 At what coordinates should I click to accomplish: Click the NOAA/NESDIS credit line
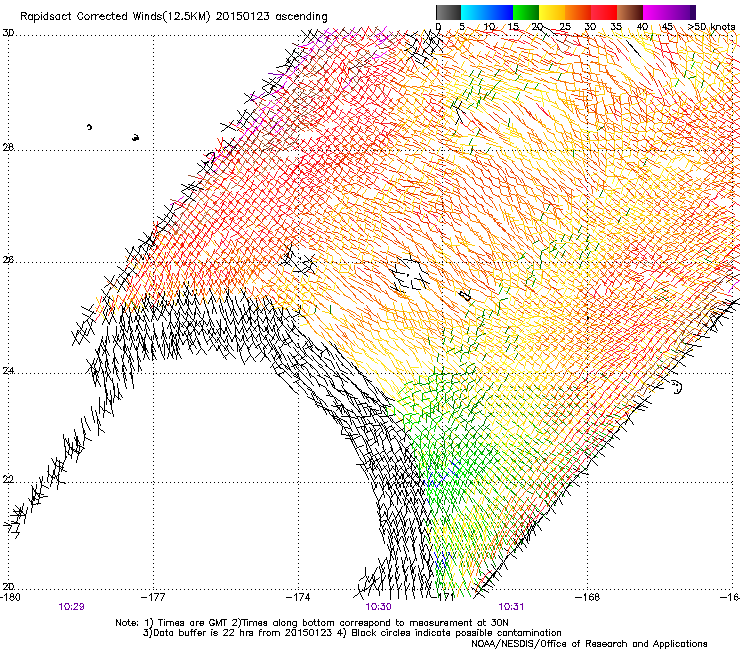589,644
